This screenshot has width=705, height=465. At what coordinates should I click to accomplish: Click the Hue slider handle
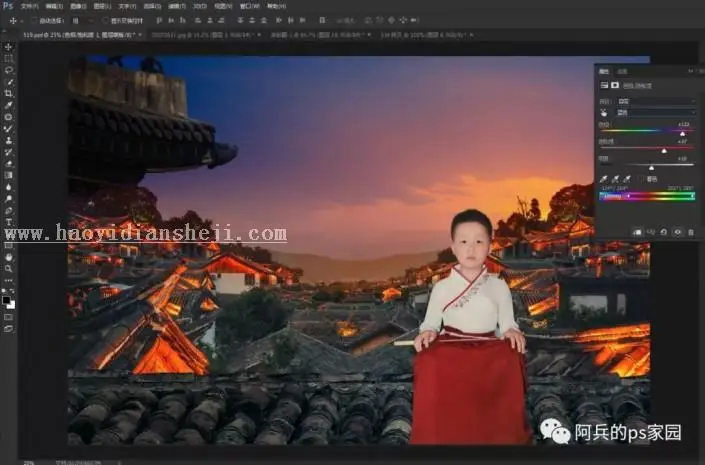[x=683, y=134]
